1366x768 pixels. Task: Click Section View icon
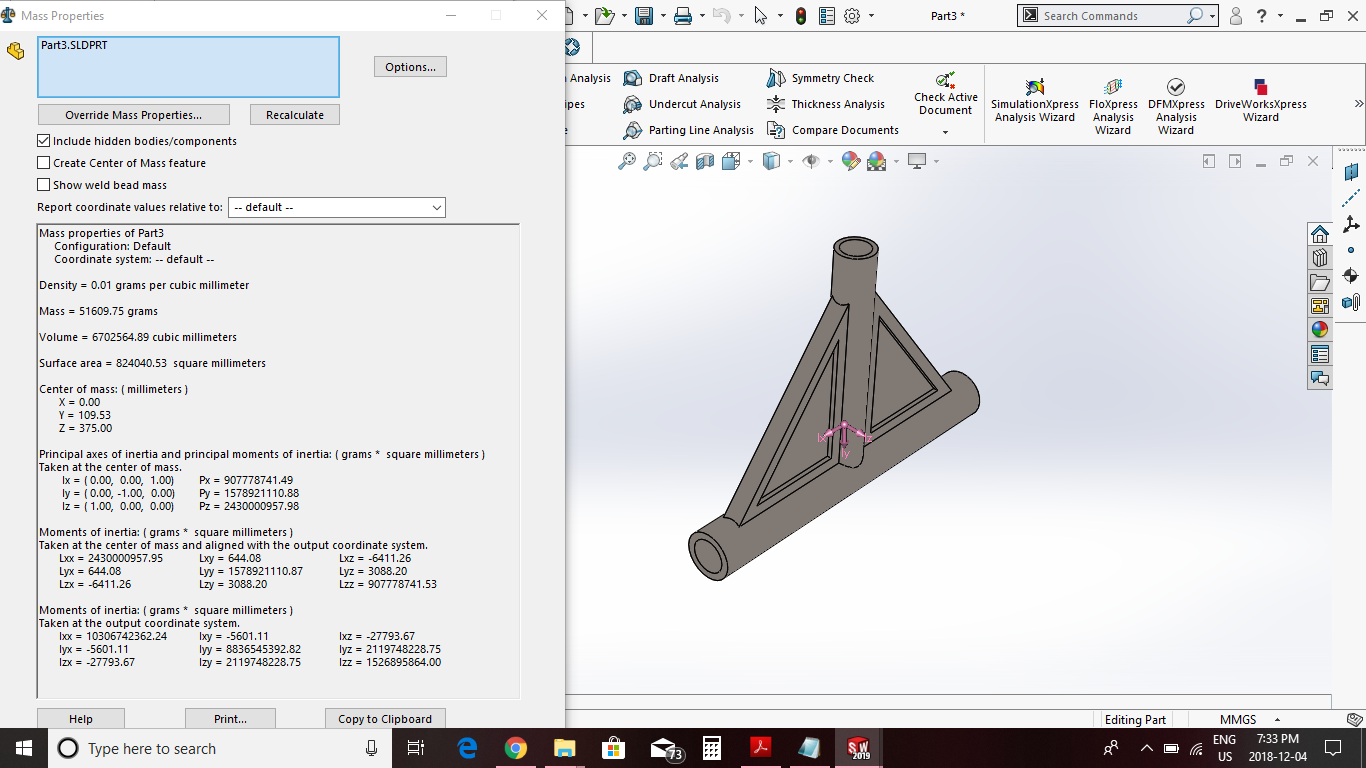pos(705,161)
